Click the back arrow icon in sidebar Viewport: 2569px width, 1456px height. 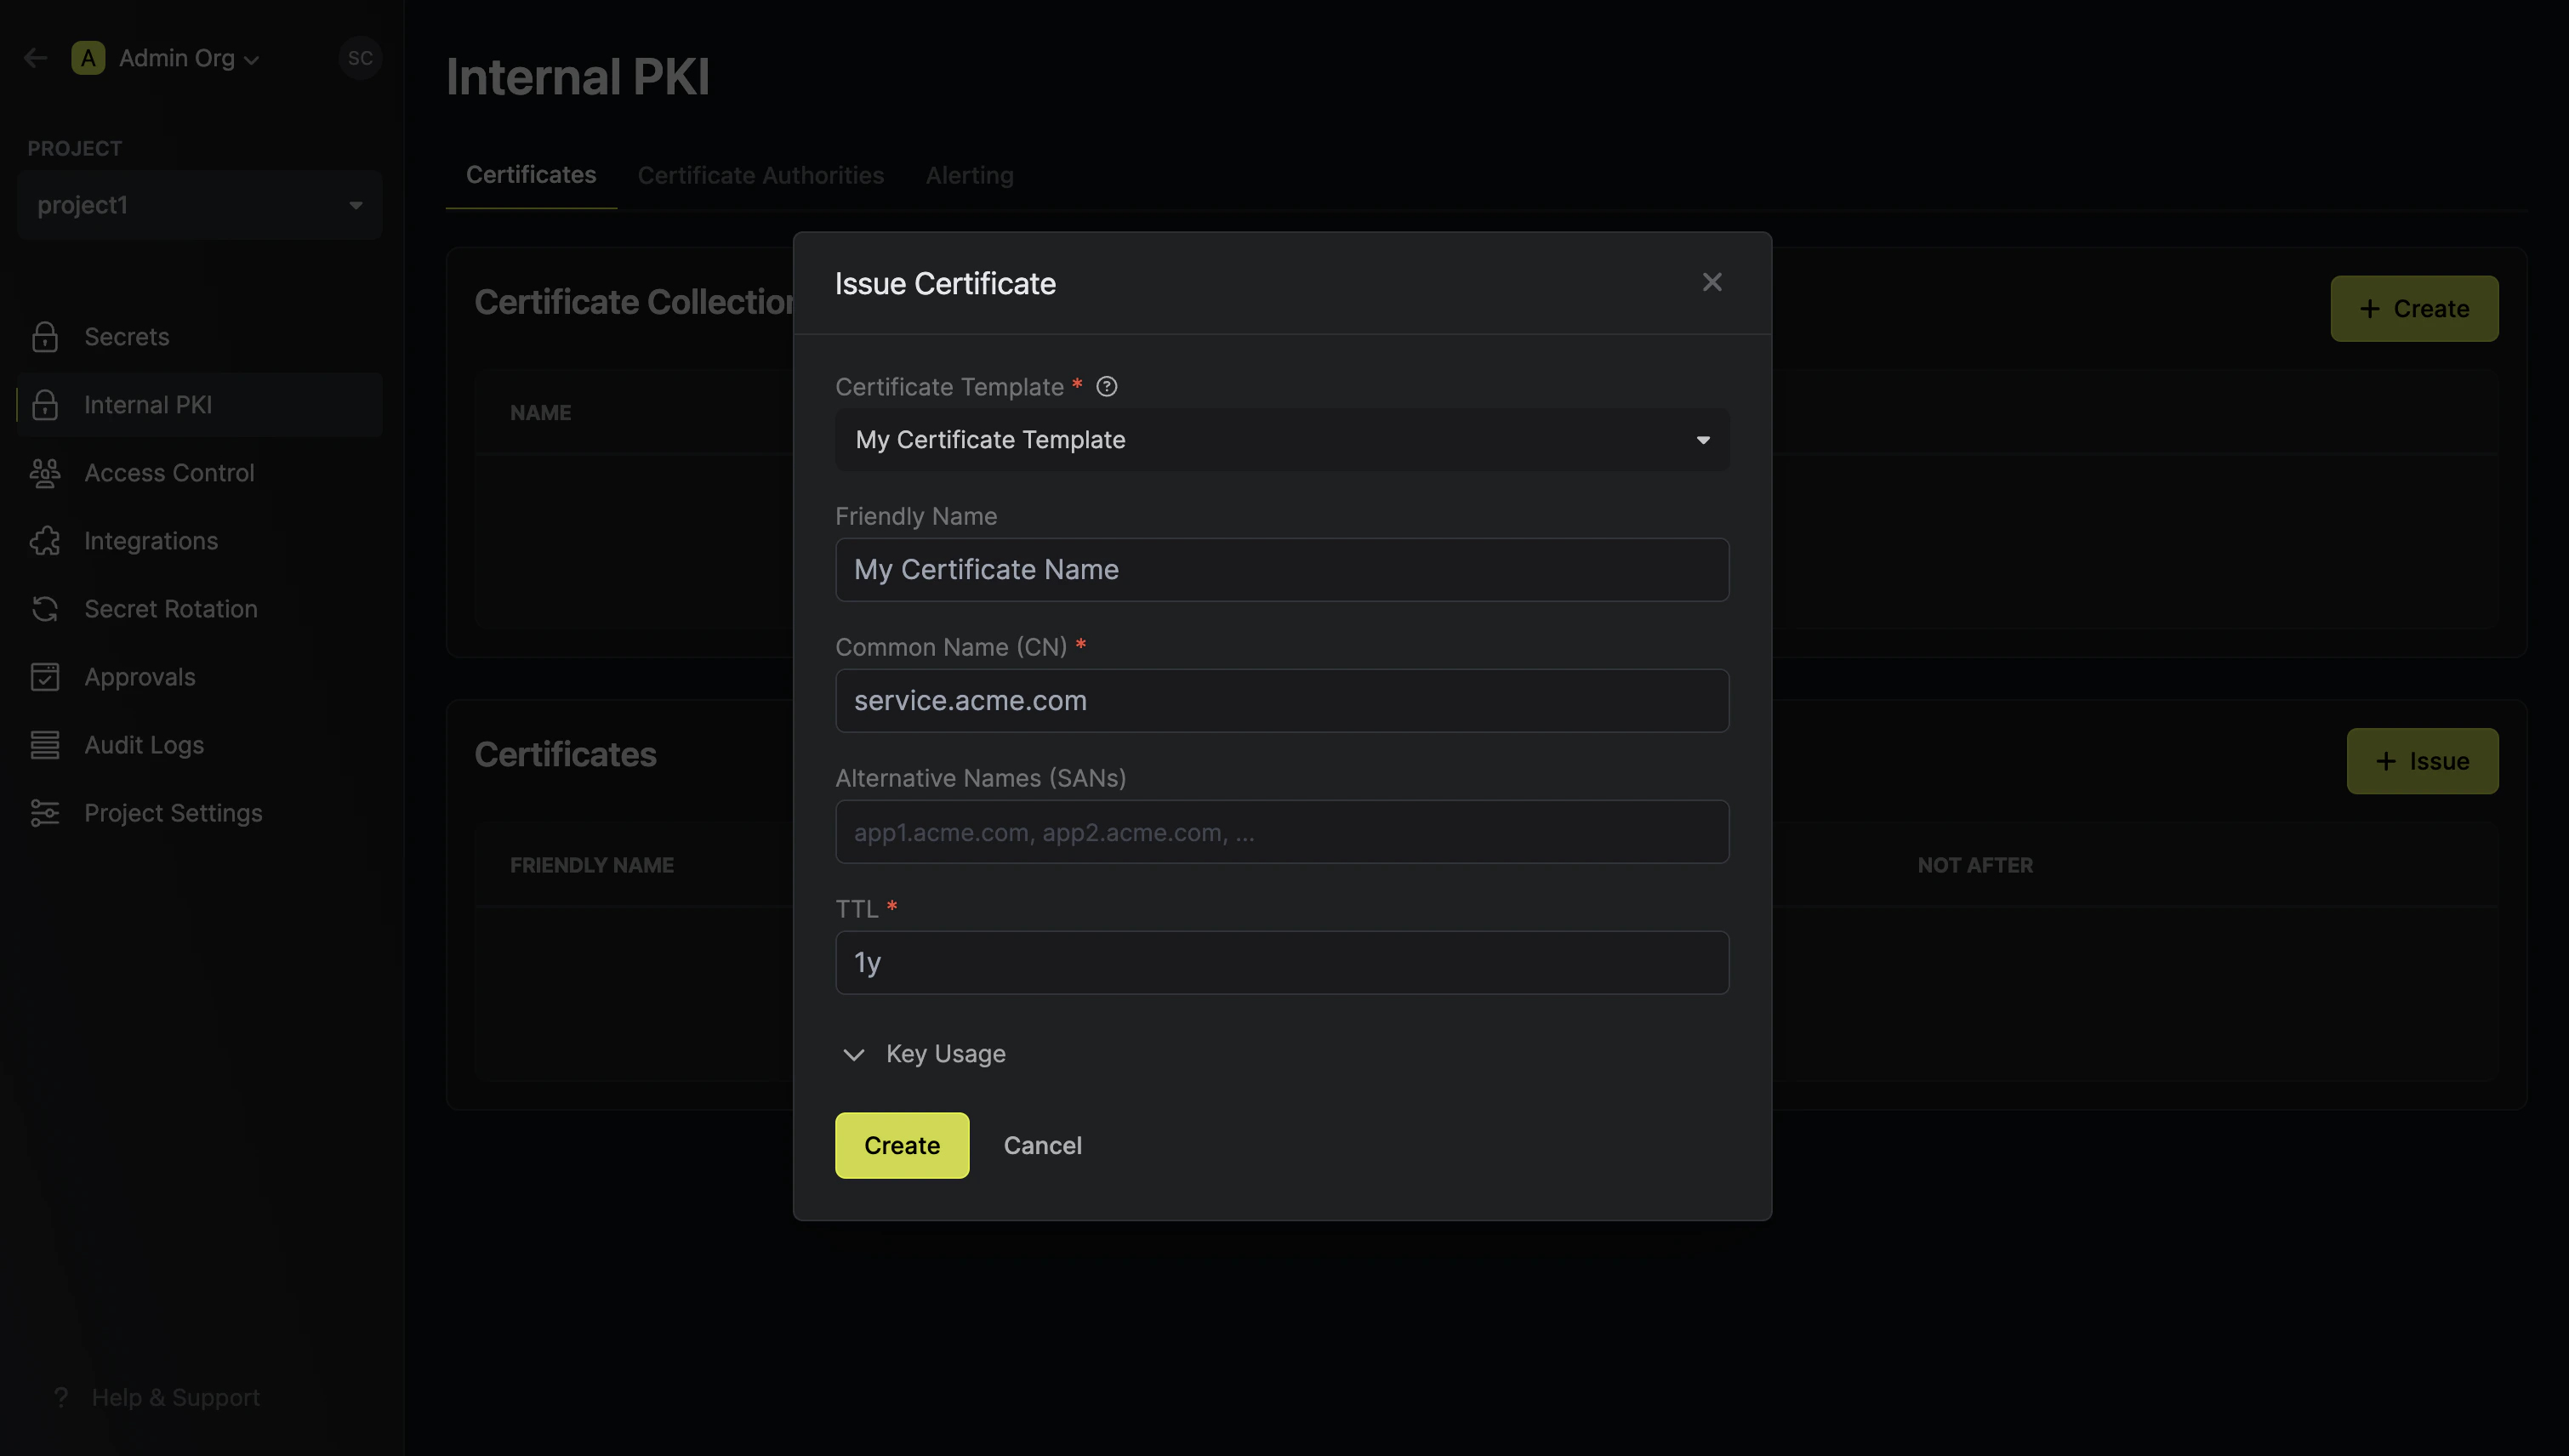coord(36,58)
